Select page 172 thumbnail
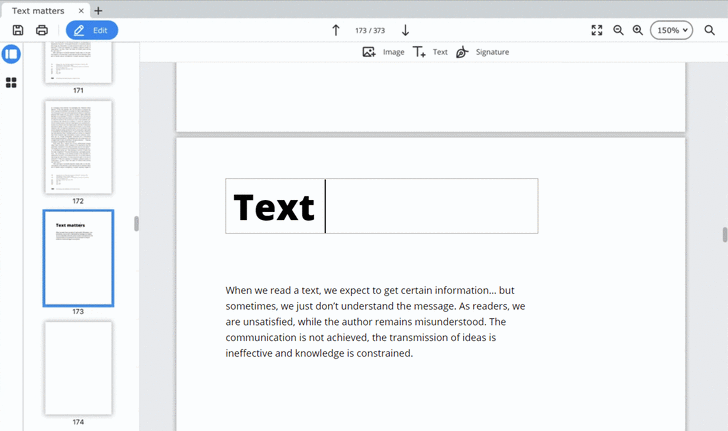The height and width of the screenshot is (431, 728). coord(78,146)
